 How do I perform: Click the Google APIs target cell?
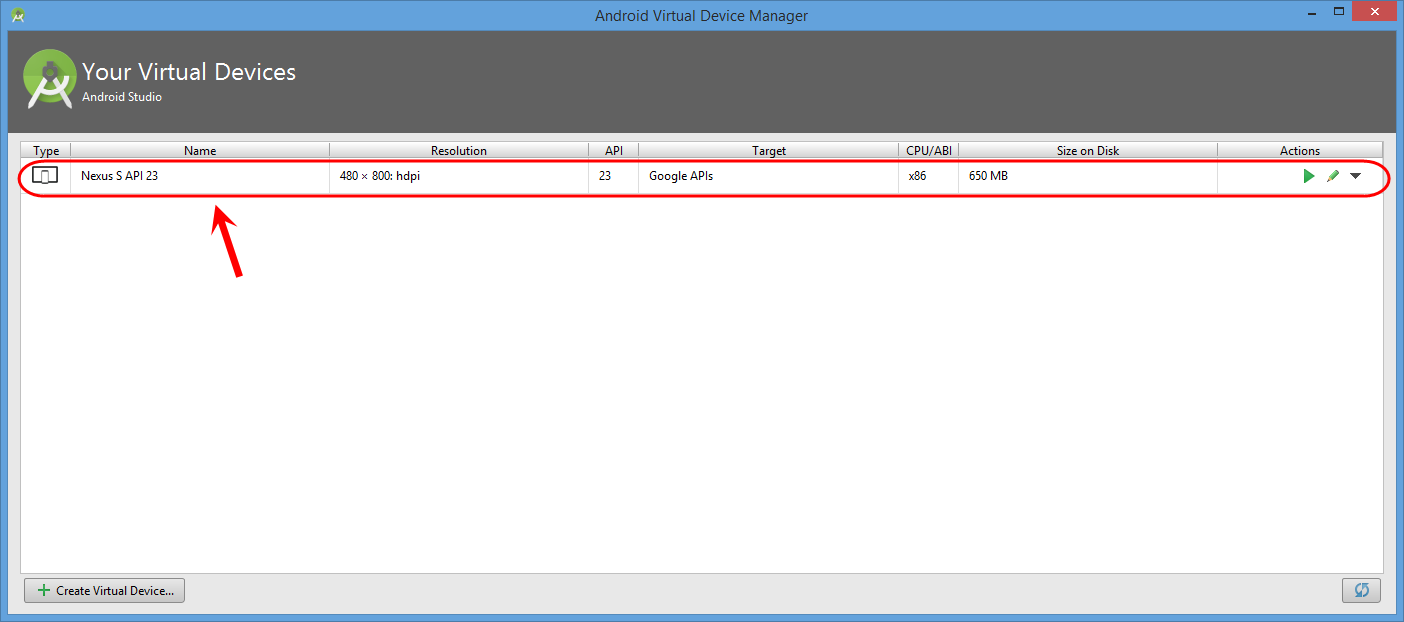click(x=768, y=176)
